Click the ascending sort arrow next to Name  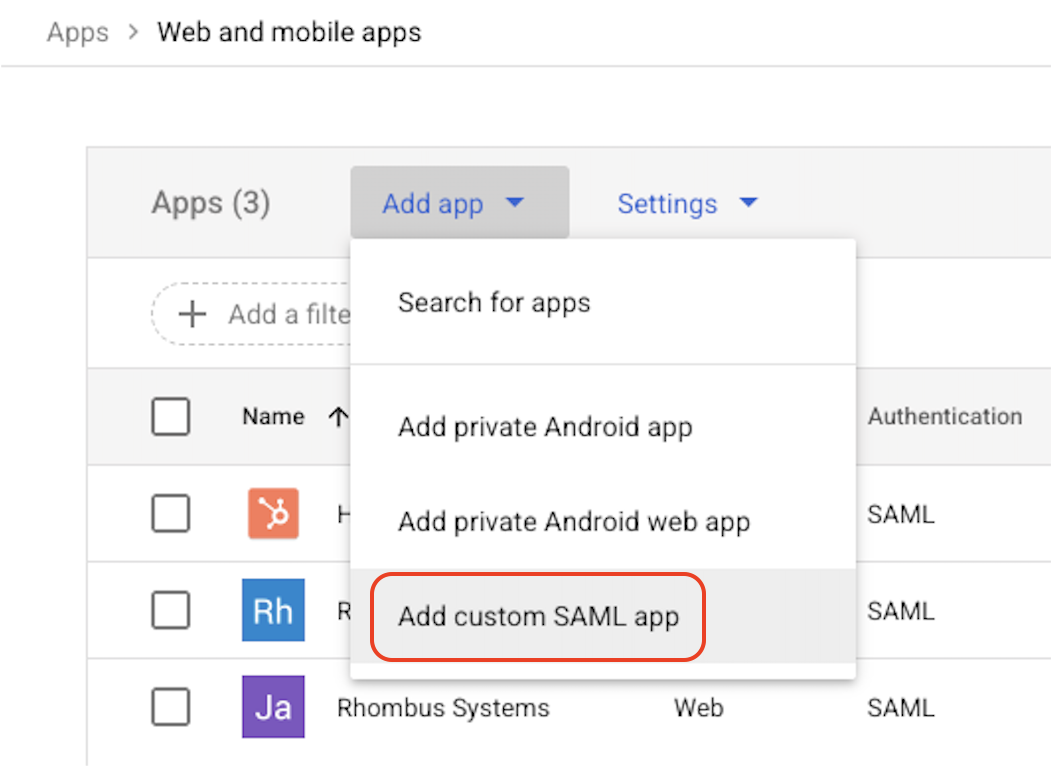pos(338,417)
